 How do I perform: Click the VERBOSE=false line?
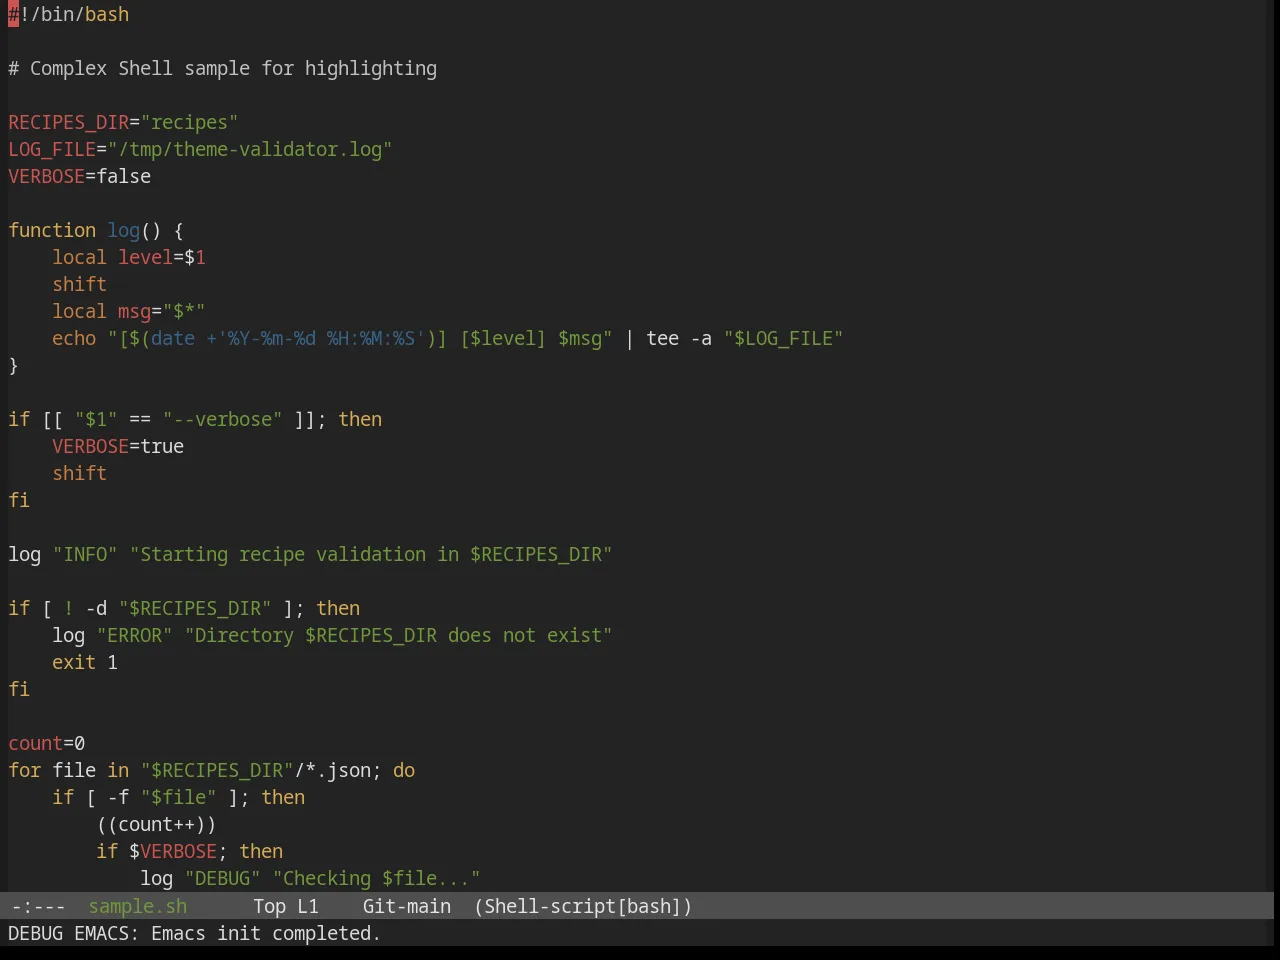coord(80,176)
